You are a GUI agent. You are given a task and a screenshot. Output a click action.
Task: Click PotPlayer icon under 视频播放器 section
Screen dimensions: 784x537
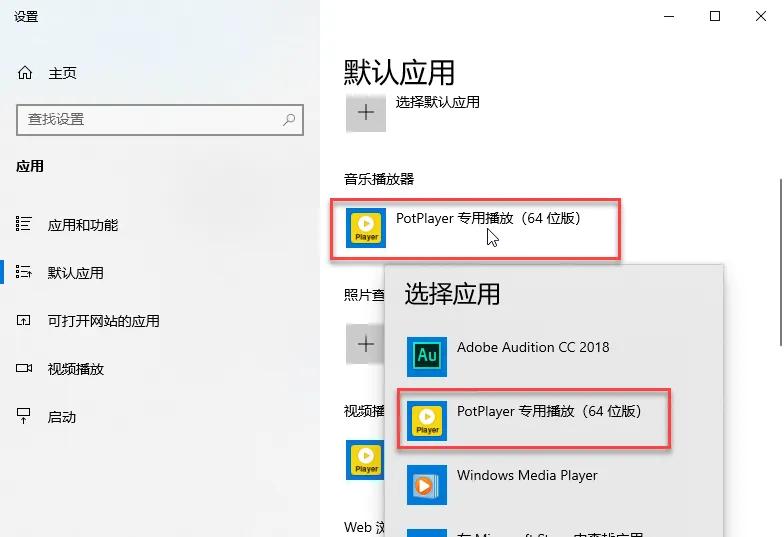[x=365, y=460]
